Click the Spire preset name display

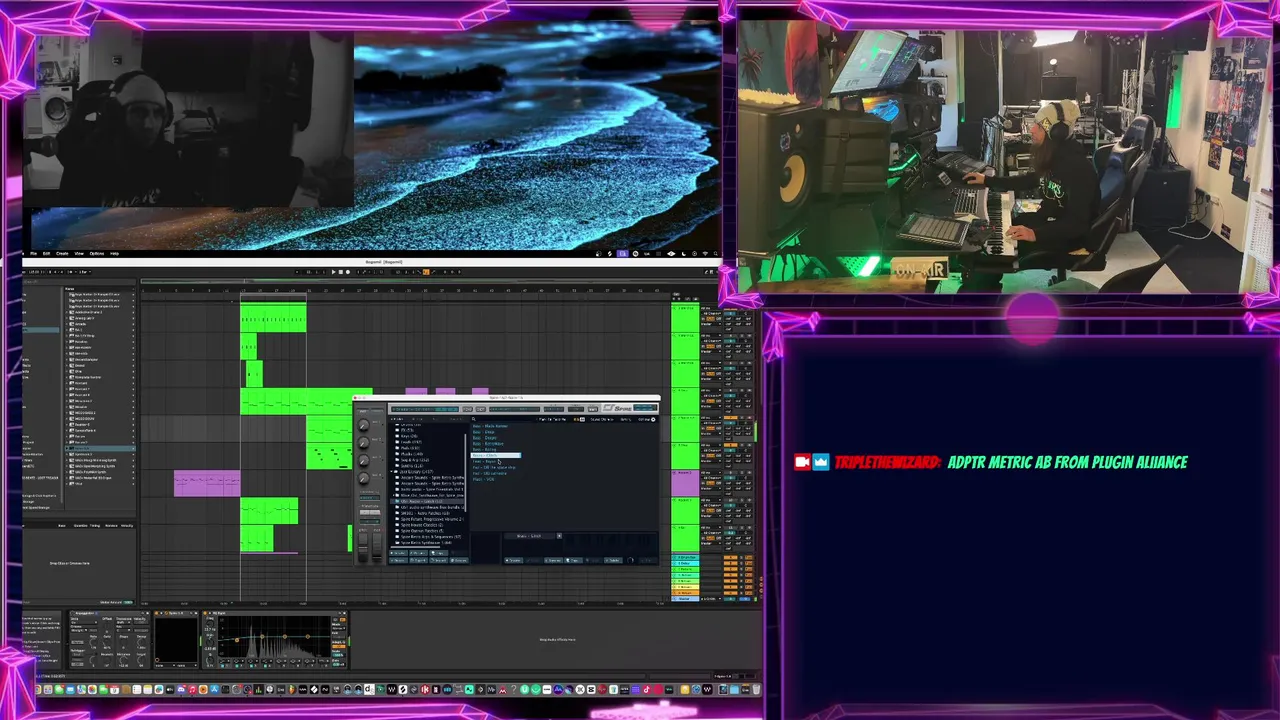(425, 409)
